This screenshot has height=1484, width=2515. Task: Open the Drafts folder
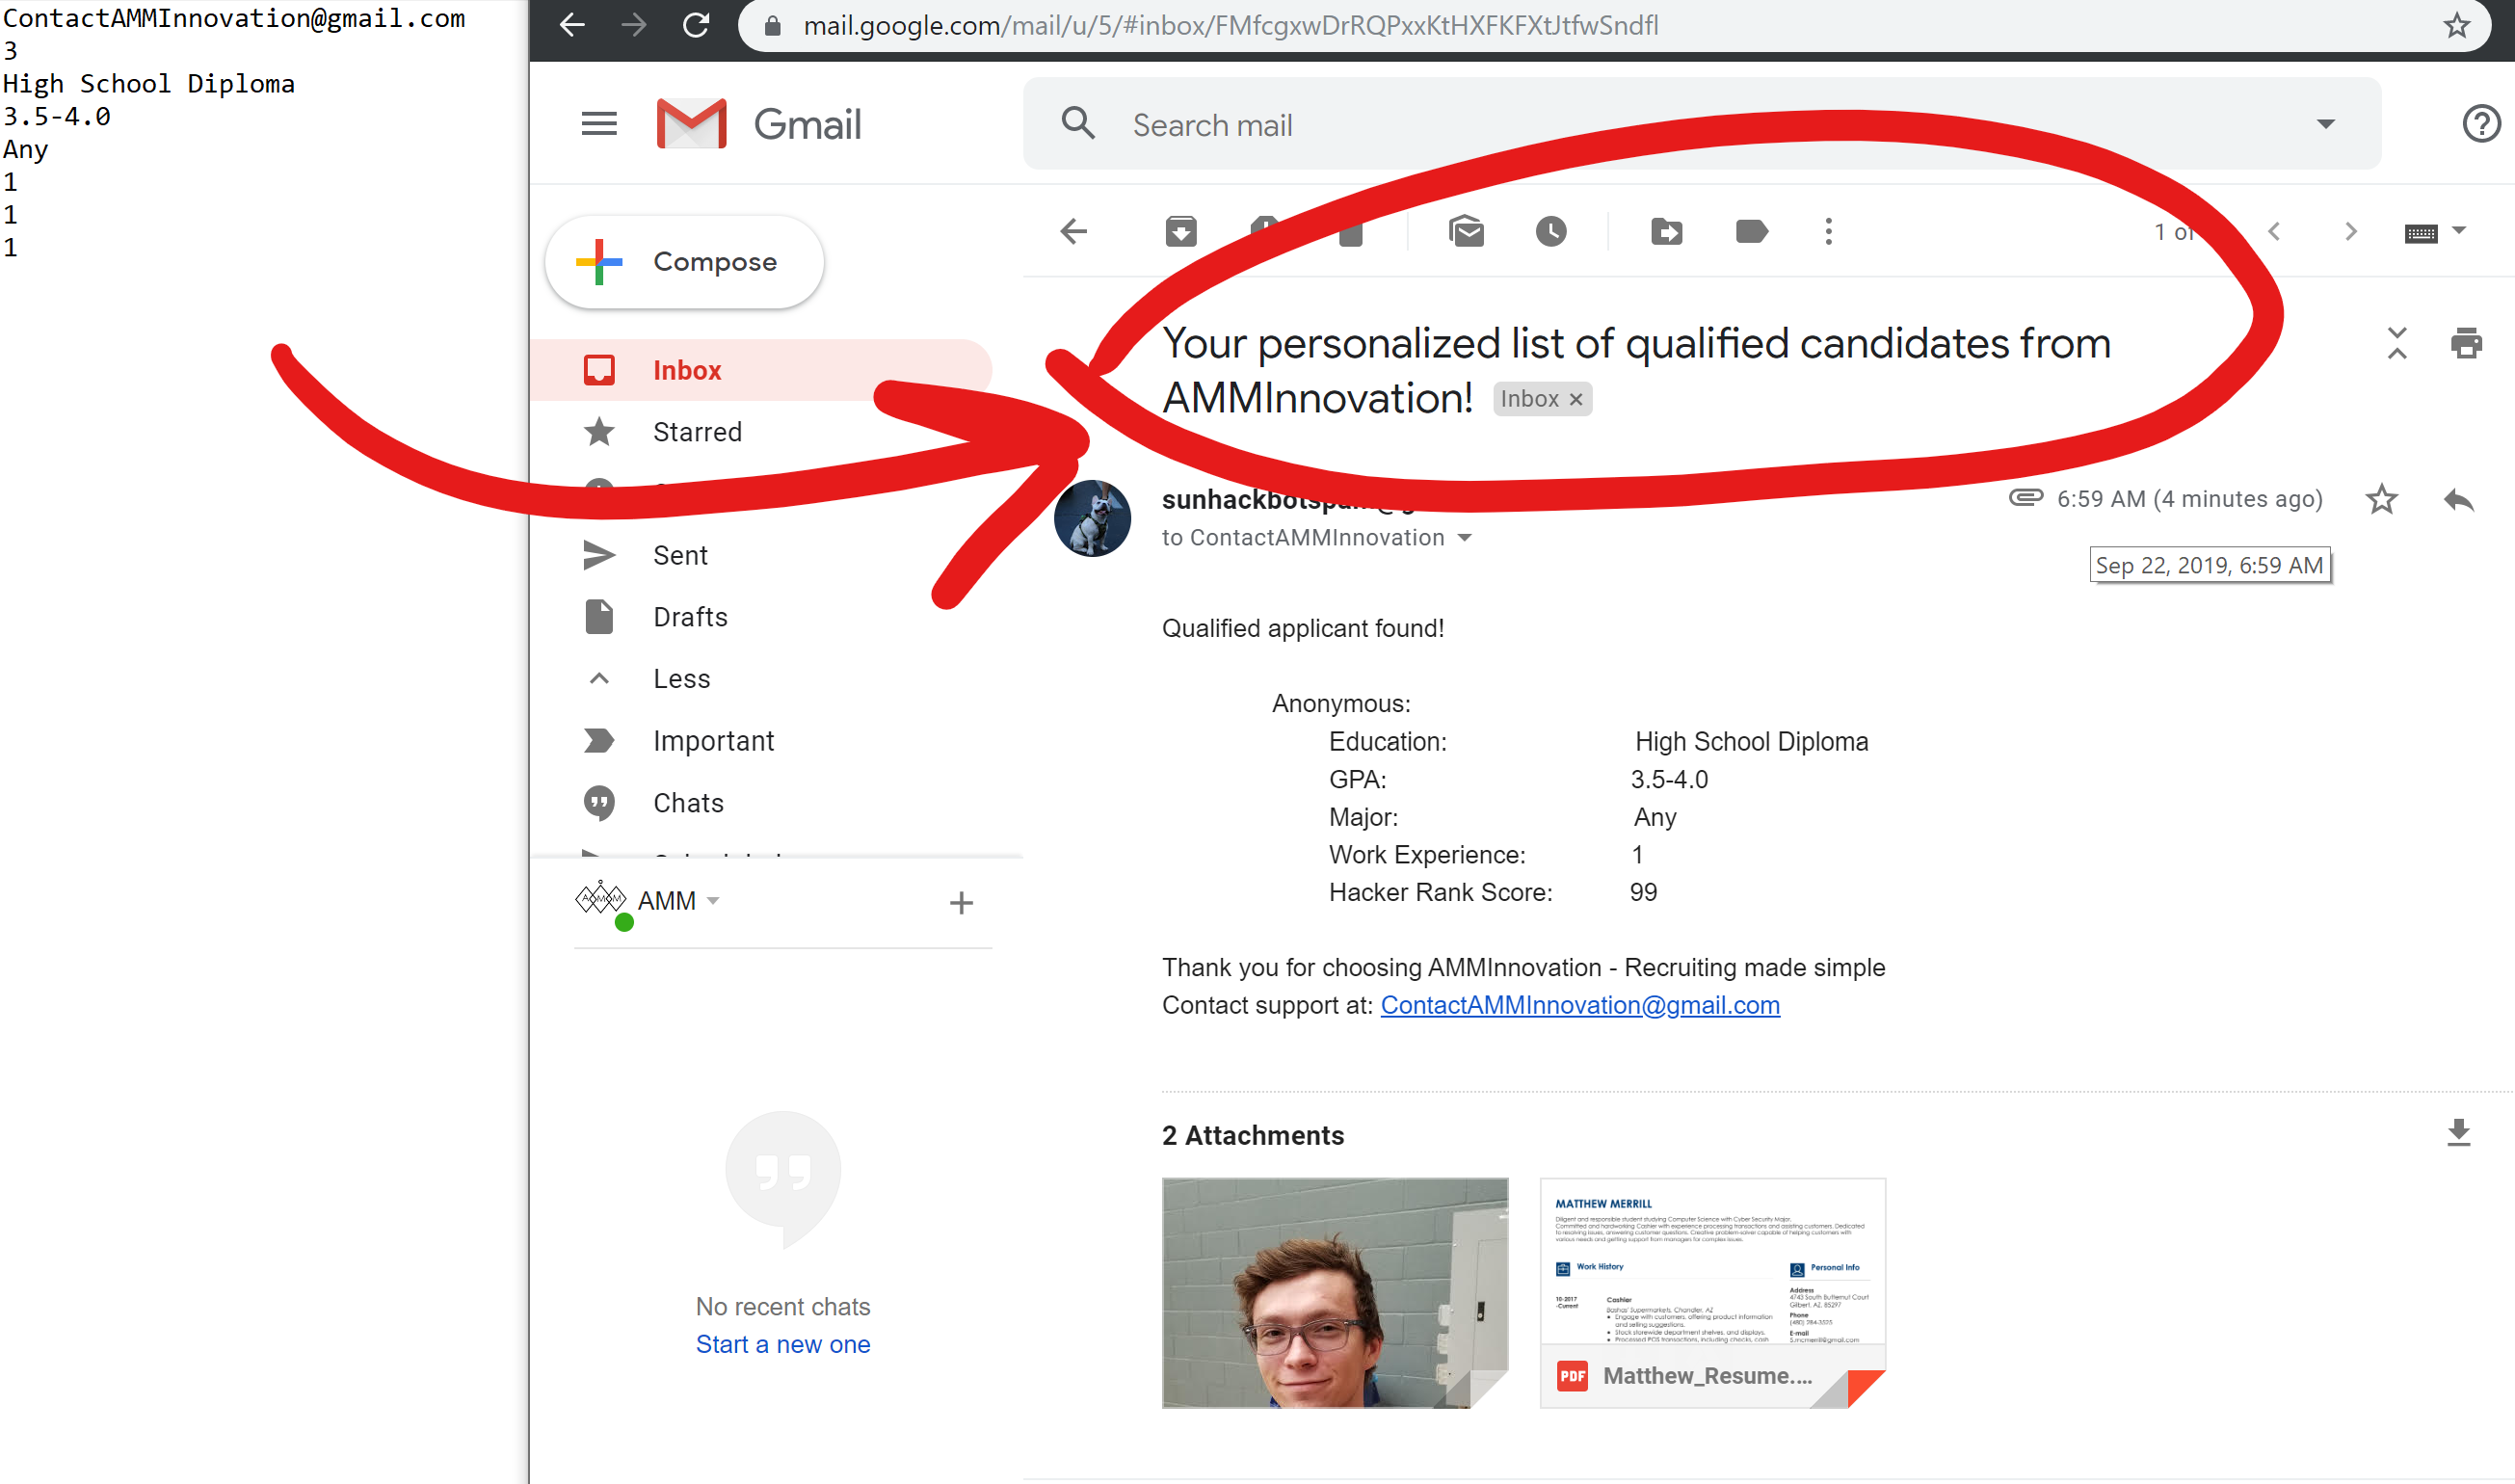click(690, 617)
